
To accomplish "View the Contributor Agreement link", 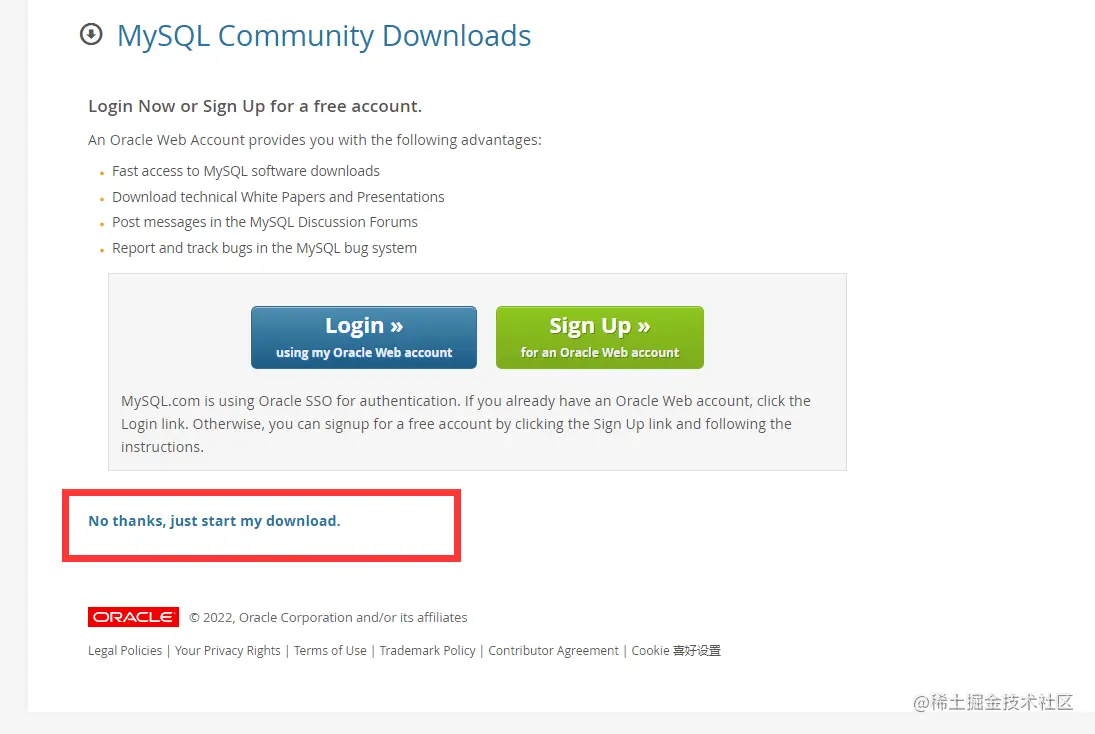I will [553, 650].
